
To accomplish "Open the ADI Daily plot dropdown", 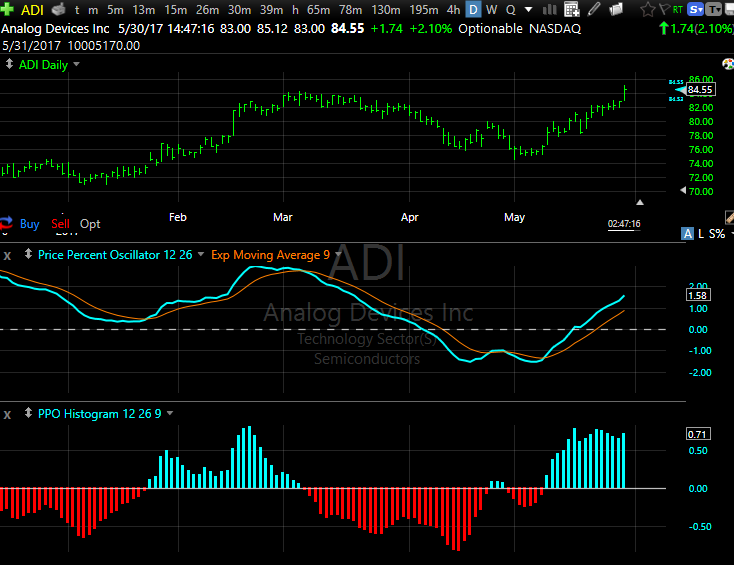I will click(x=76, y=64).
